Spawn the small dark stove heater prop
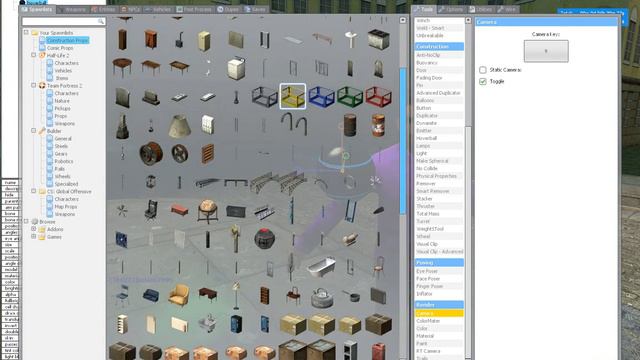 pos(179,40)
